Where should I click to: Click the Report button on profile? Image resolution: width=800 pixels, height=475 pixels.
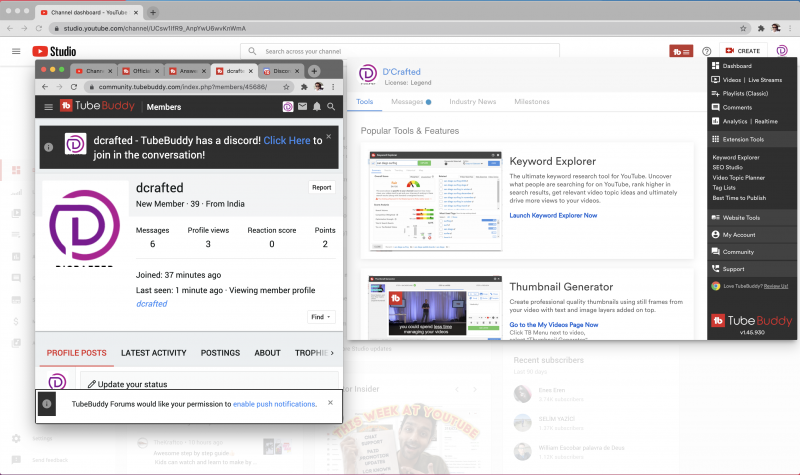321,187
